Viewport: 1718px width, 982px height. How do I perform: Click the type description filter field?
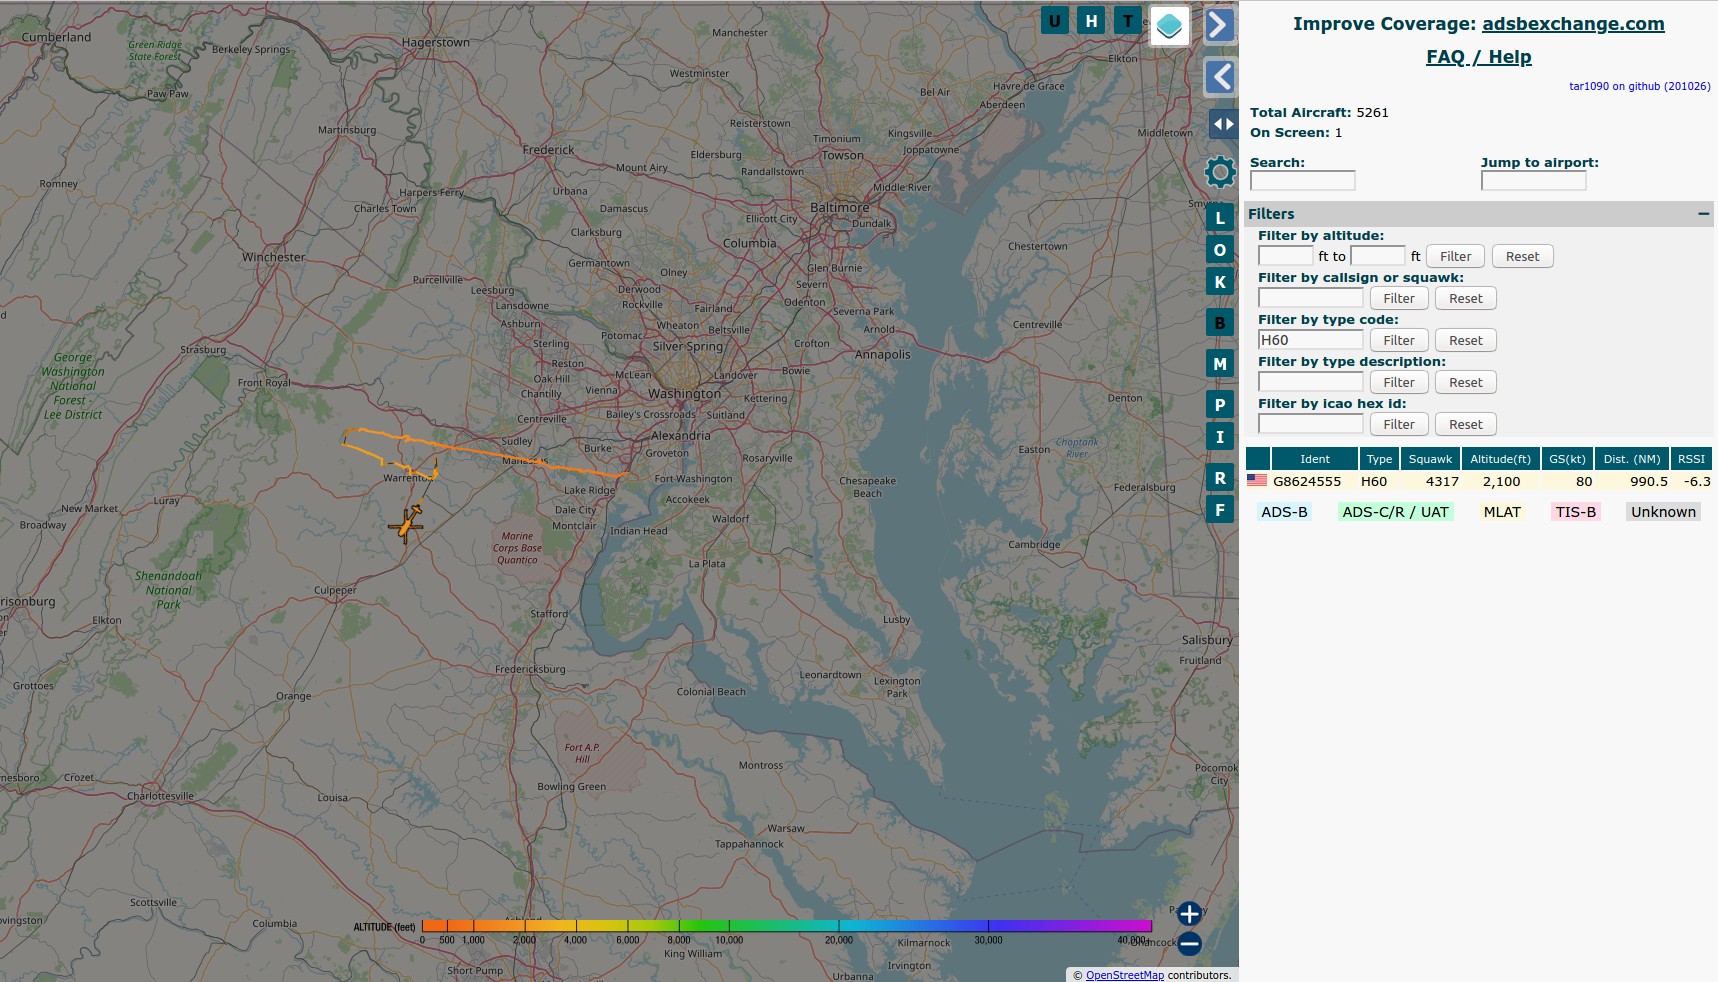click(x=1311, y=382)
